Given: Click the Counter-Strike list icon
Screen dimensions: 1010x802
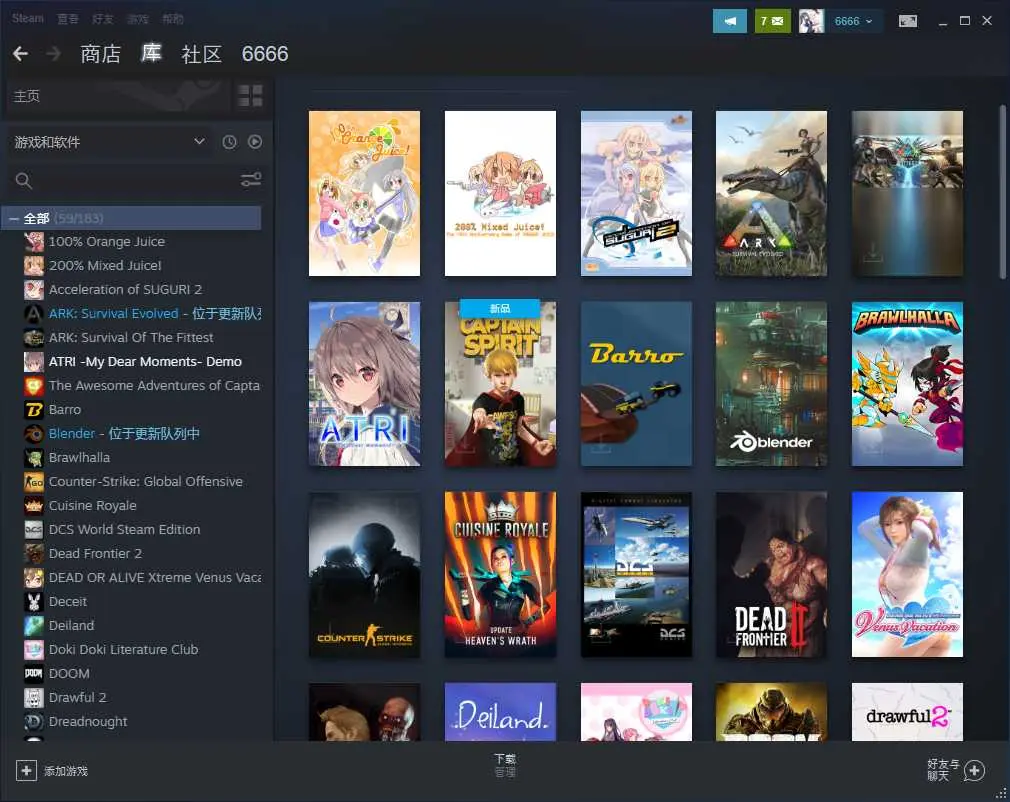Looking at the screenshot, I should pyautogui.click(x=34, y=482).
